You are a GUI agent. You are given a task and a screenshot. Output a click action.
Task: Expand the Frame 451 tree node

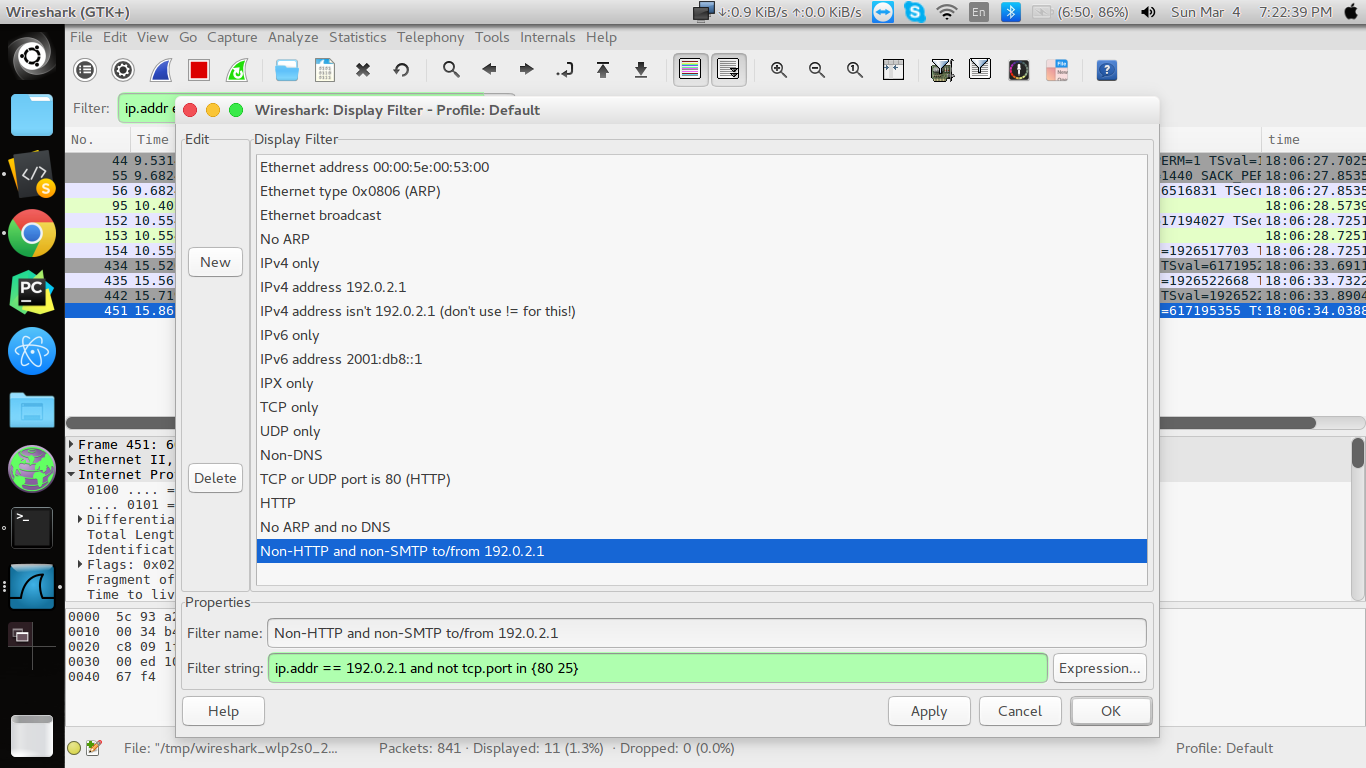click(71, 444)
